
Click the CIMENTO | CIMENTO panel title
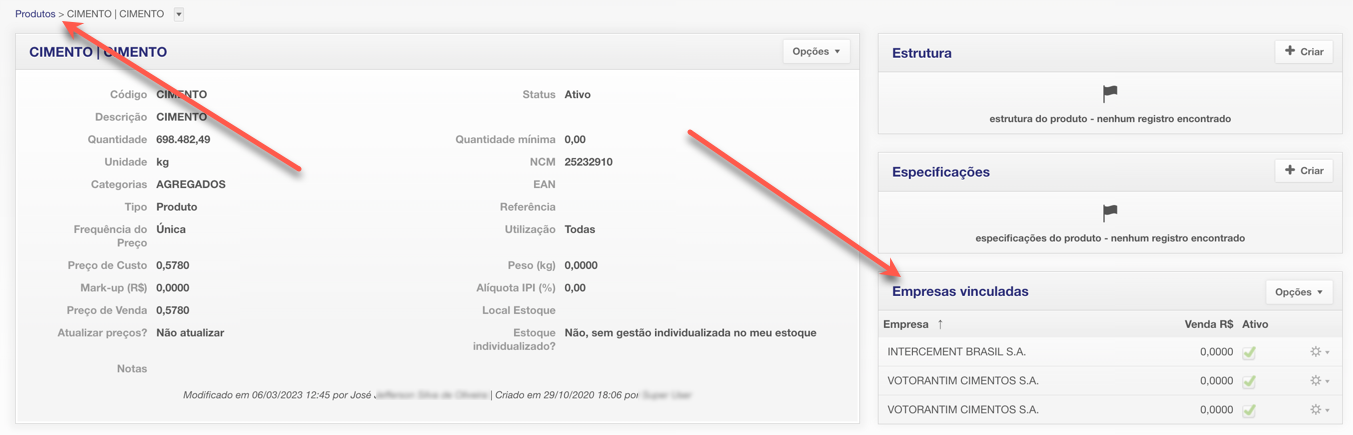pos(98,52)
